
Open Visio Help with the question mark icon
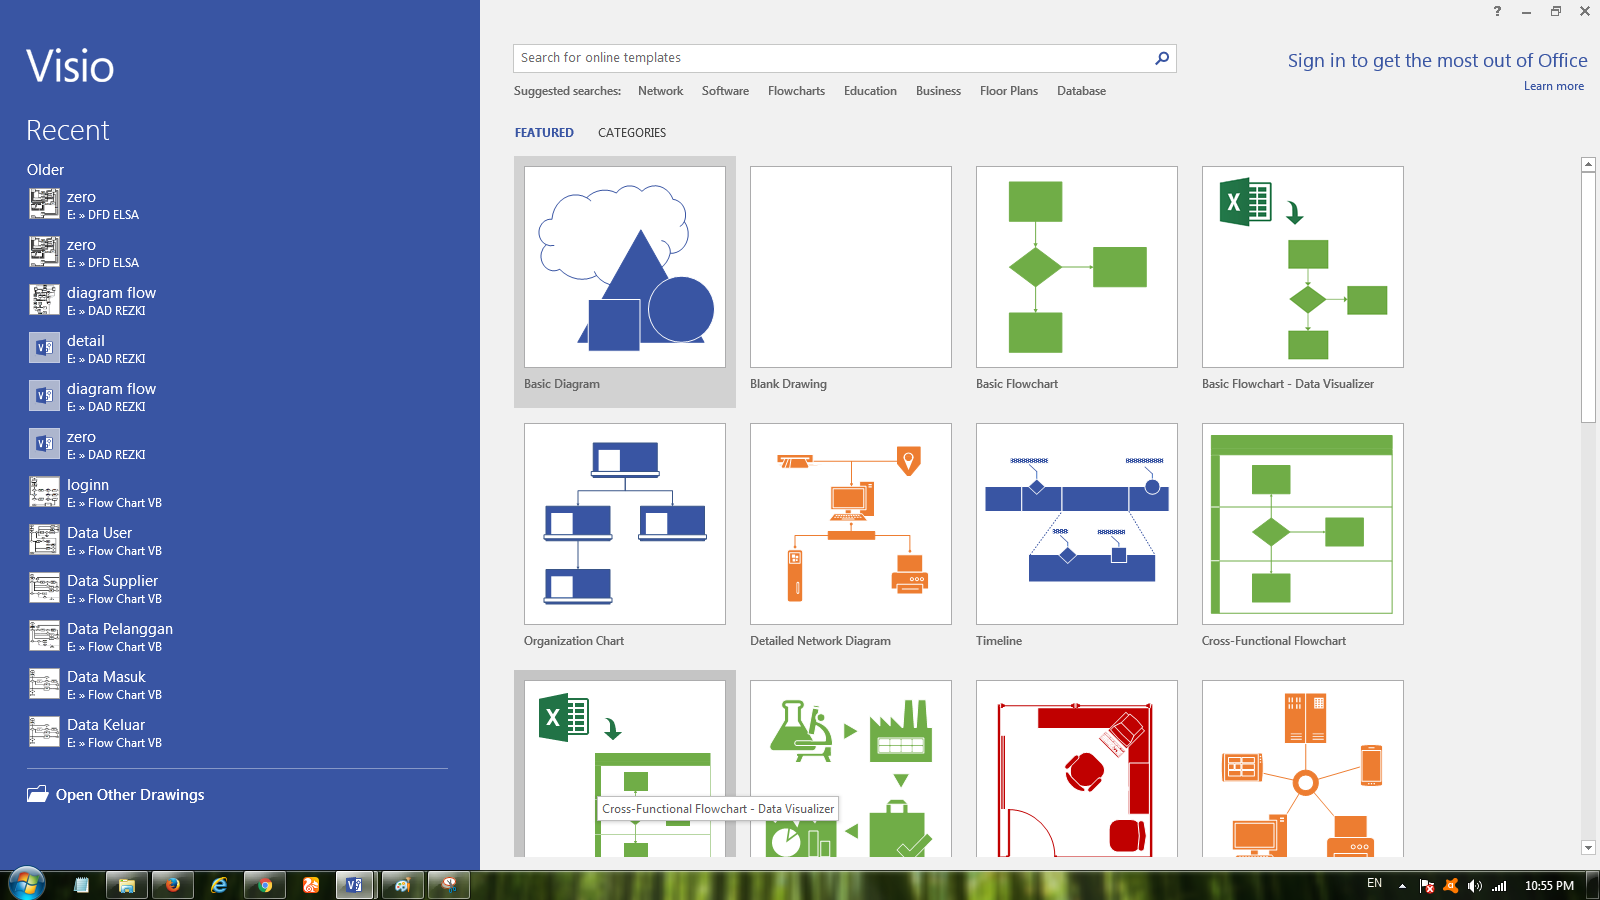1497,11
